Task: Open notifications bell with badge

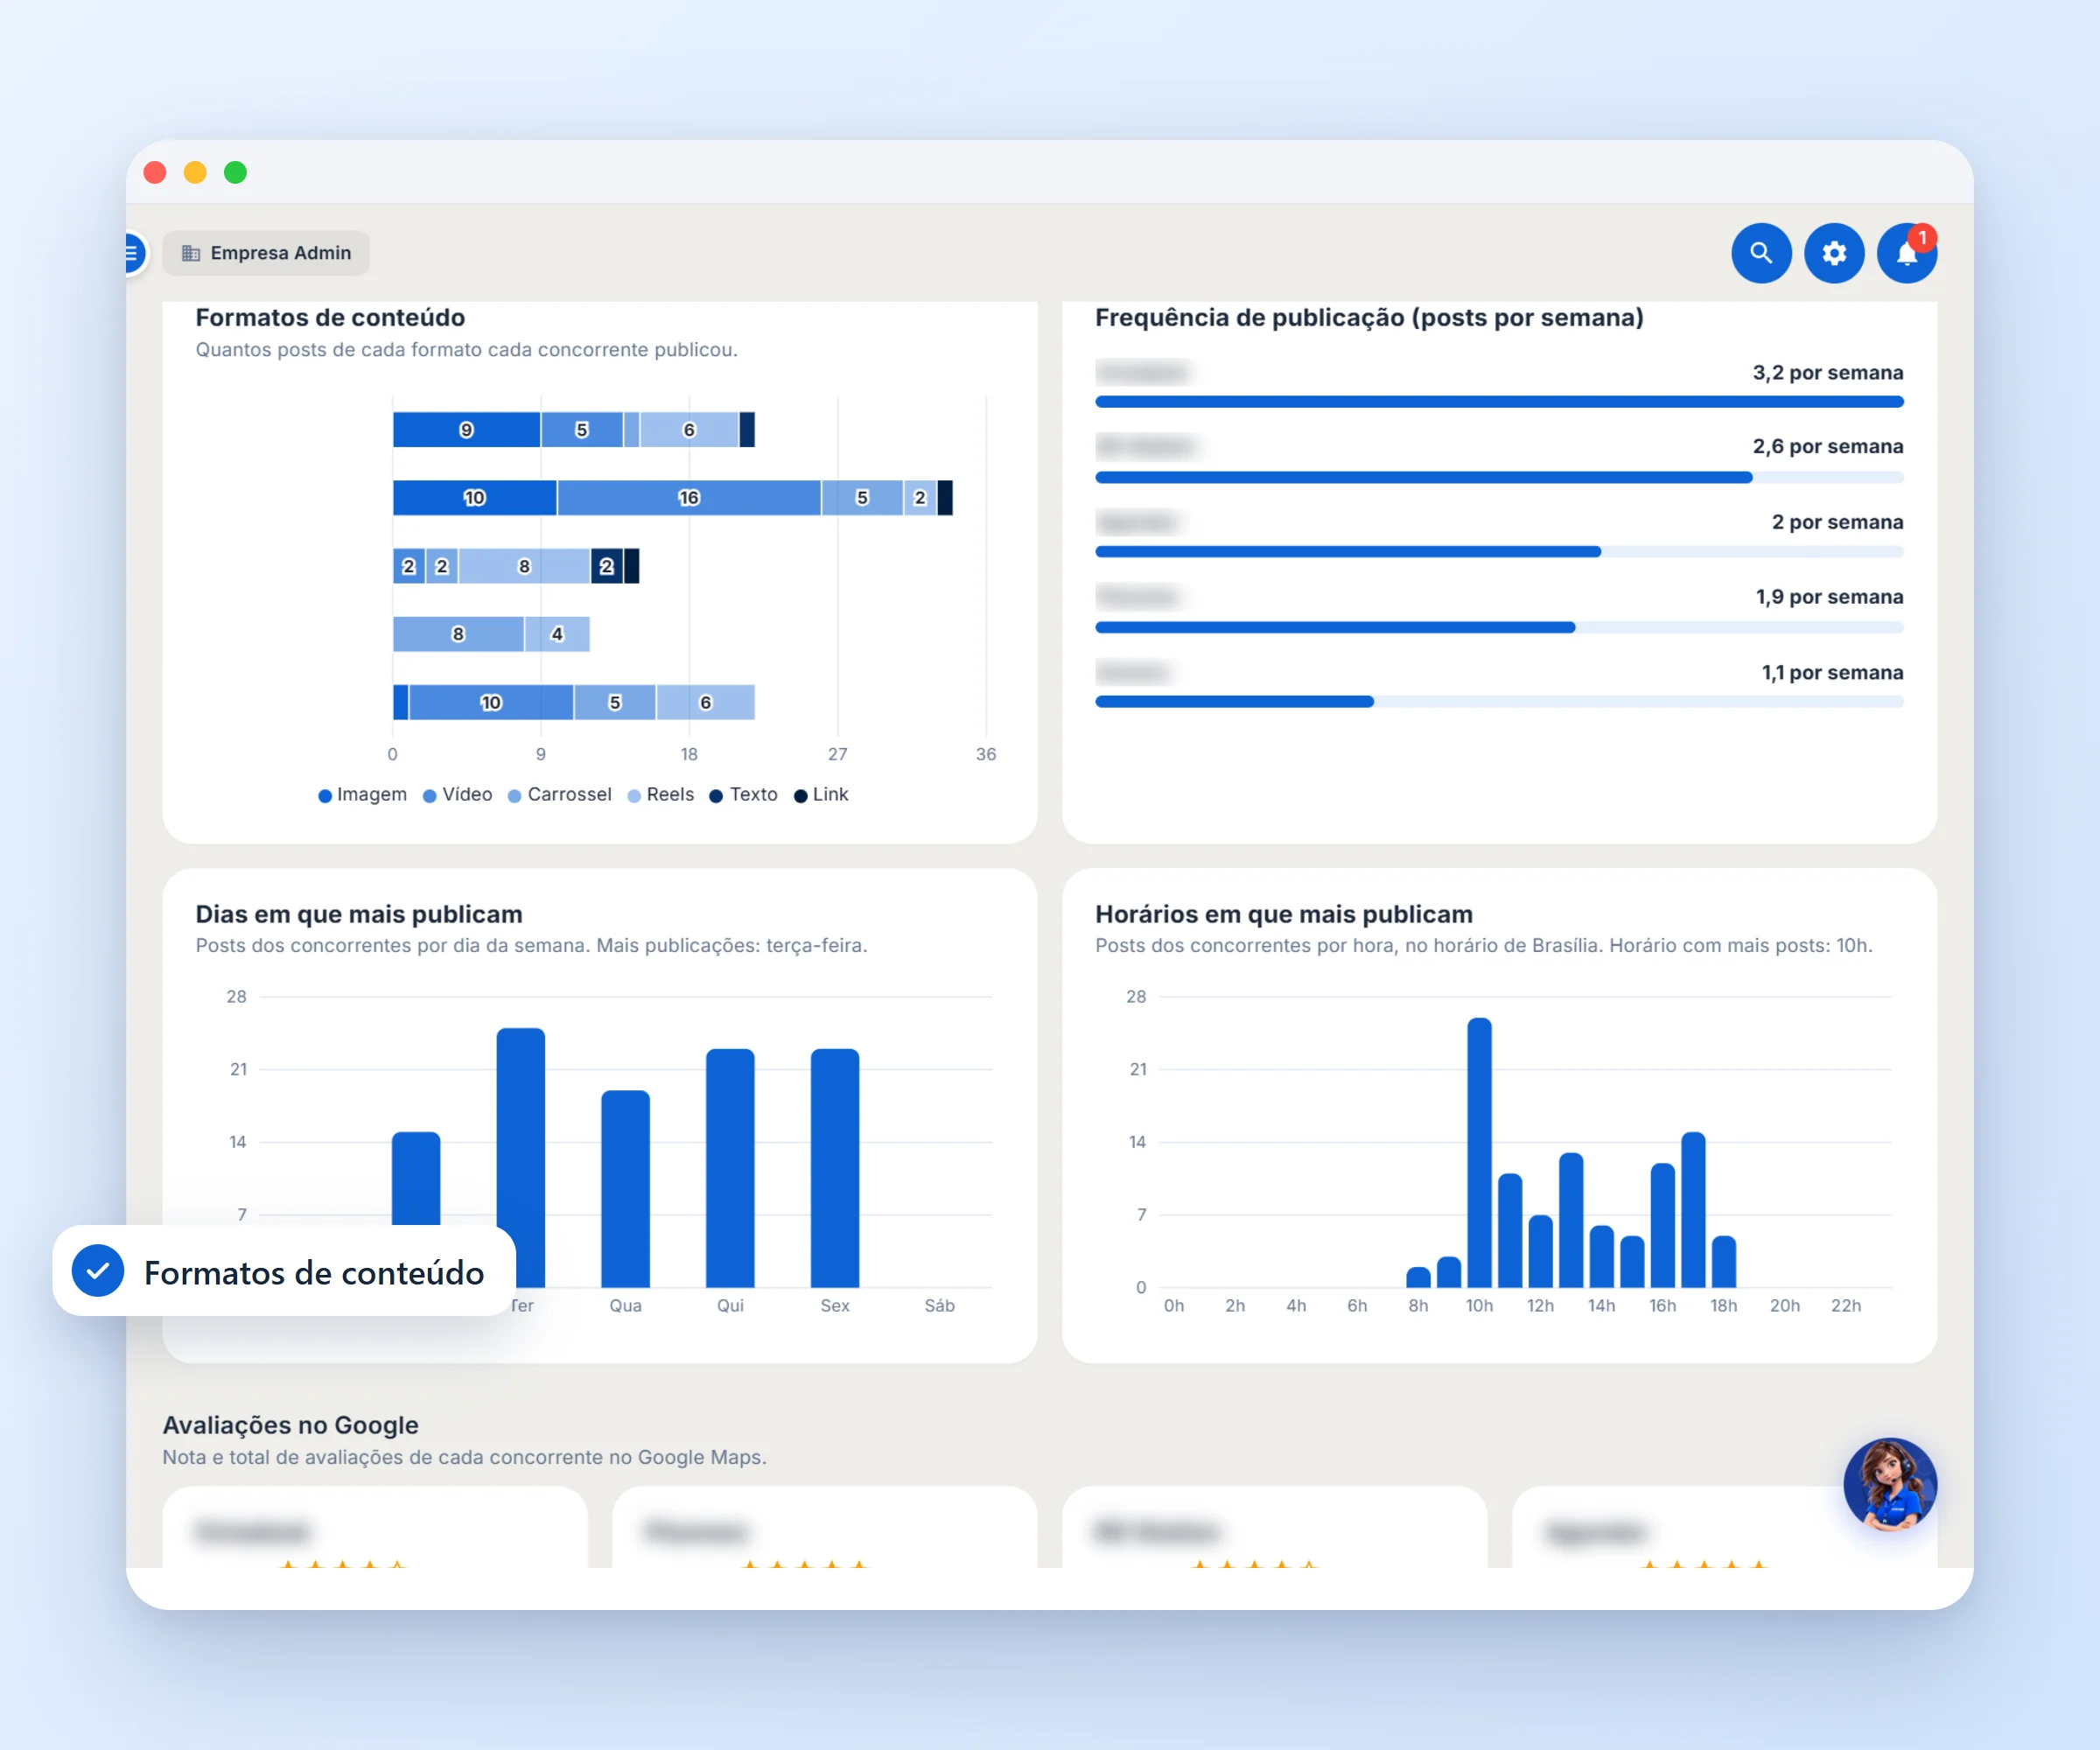Action: point(1907,253)
